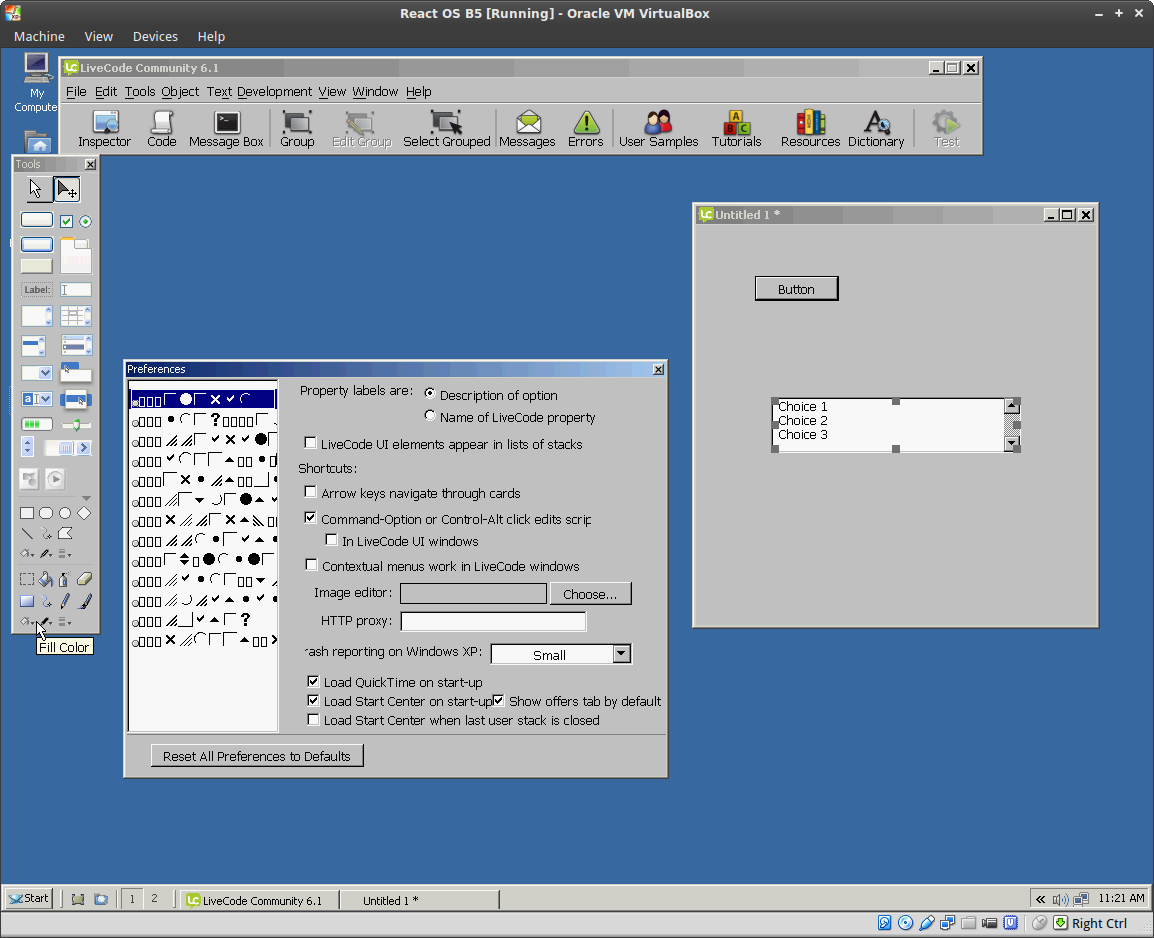Open the Object menu

point(180,92)
